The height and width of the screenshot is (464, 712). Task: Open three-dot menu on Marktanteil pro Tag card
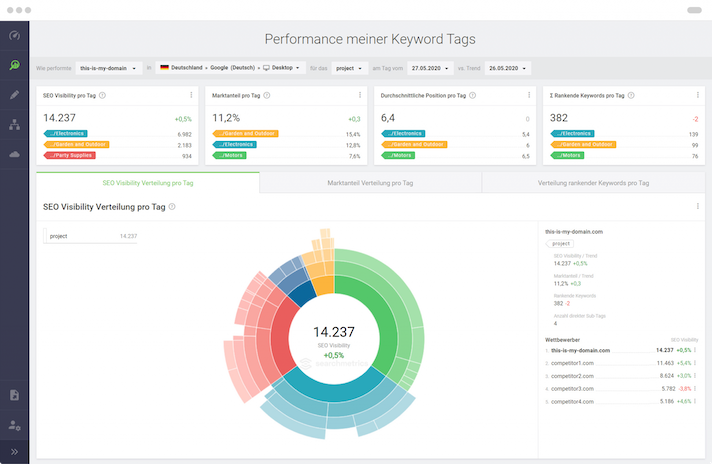click(360, 96)
